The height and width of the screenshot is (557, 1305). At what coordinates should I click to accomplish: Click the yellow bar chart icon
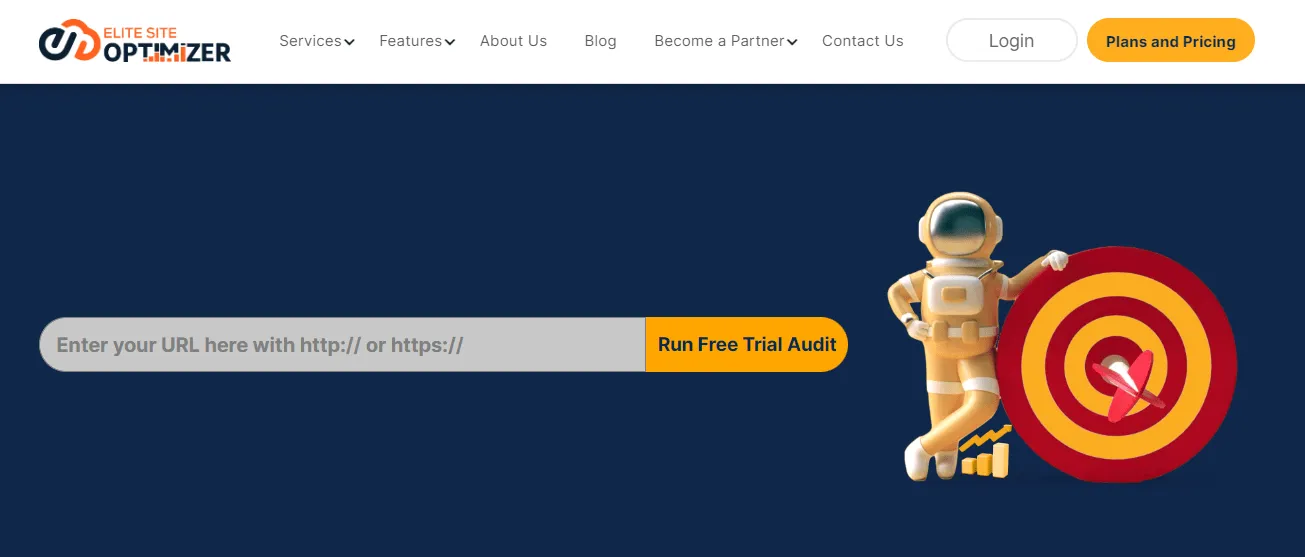[x=985, y=461]
